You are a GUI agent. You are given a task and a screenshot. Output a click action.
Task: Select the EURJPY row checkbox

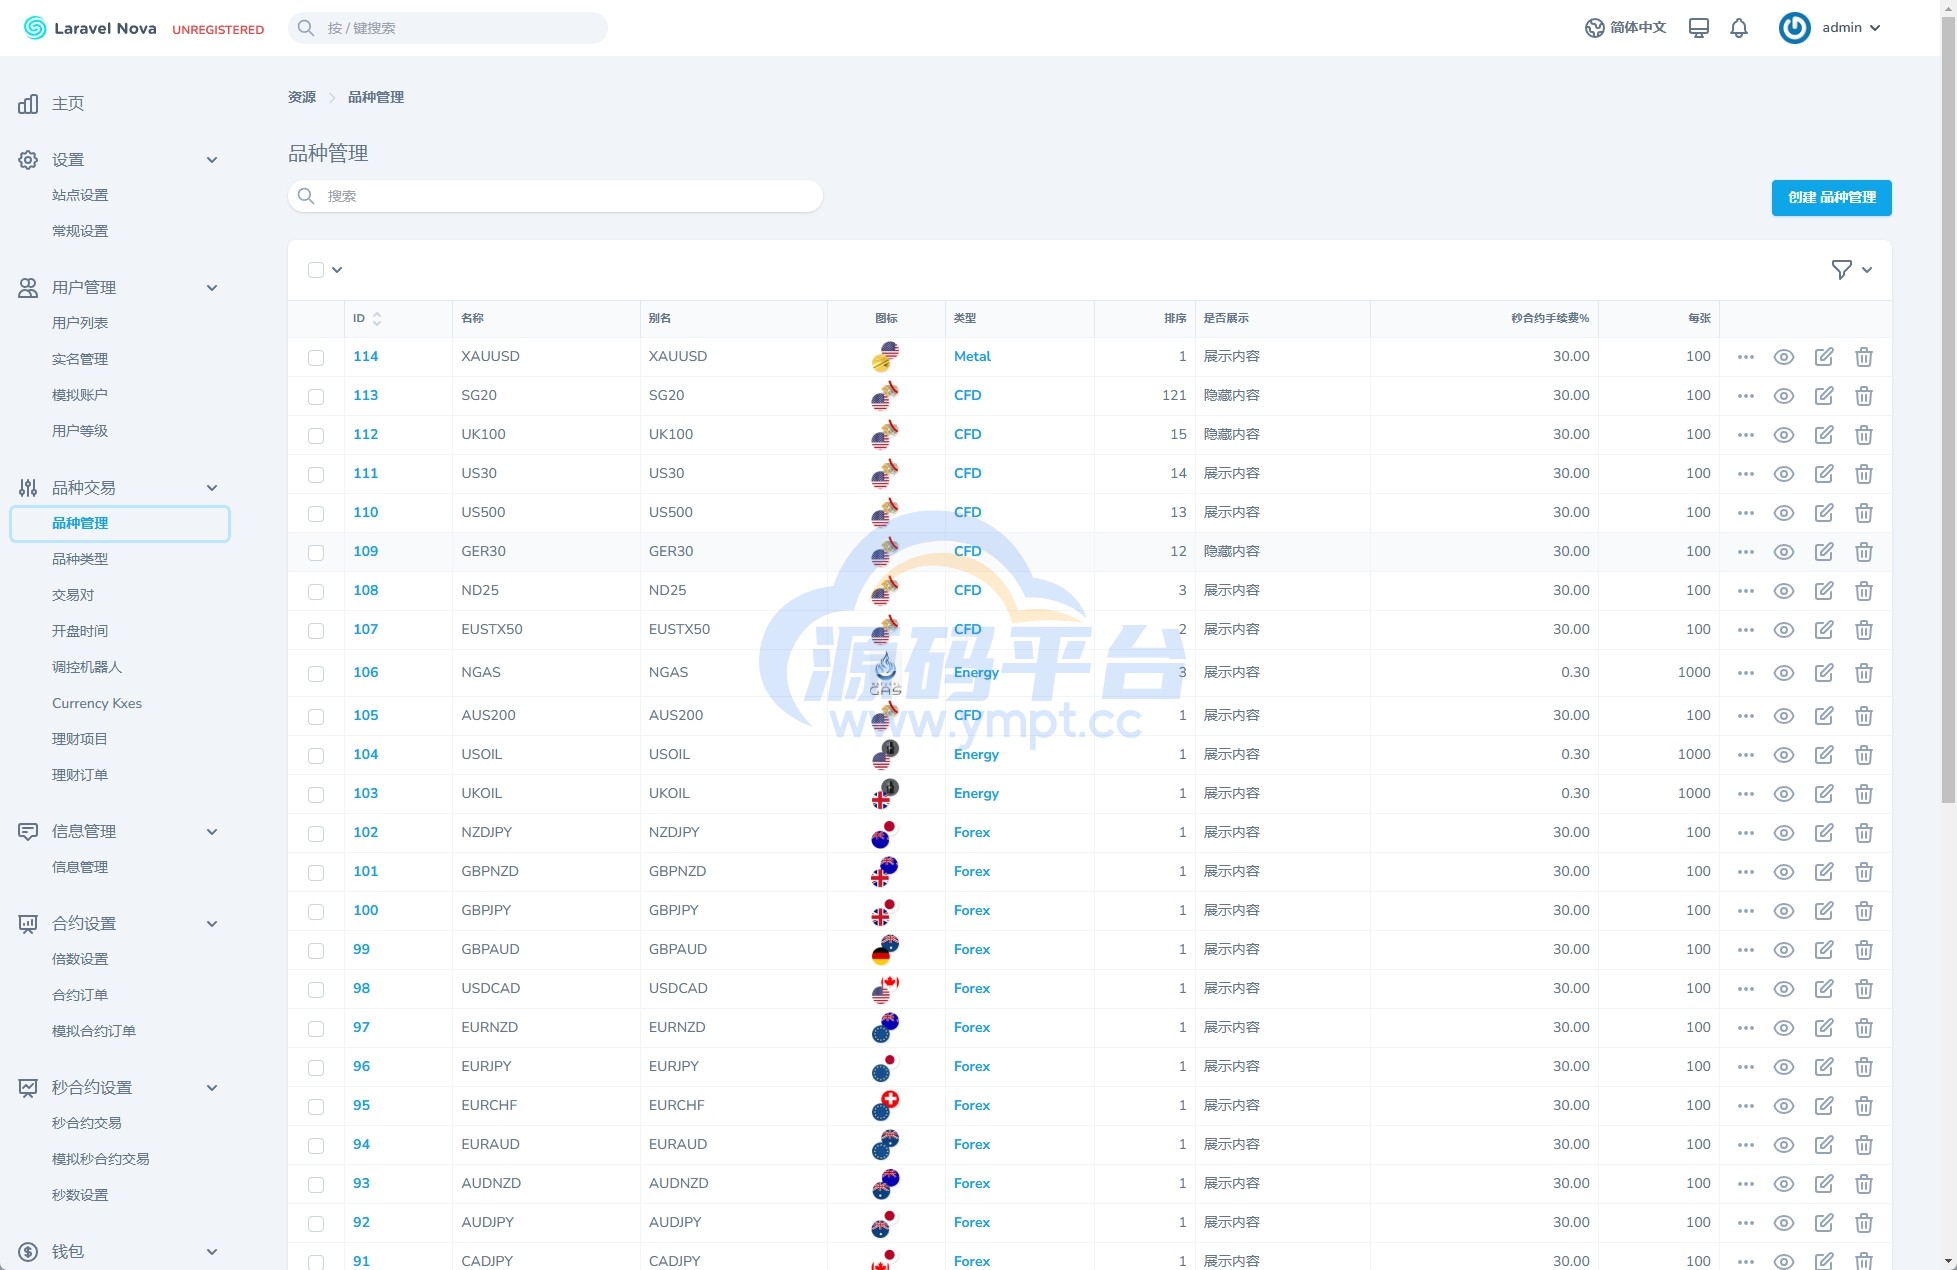pyautogui.click(x=316, y=1068)
